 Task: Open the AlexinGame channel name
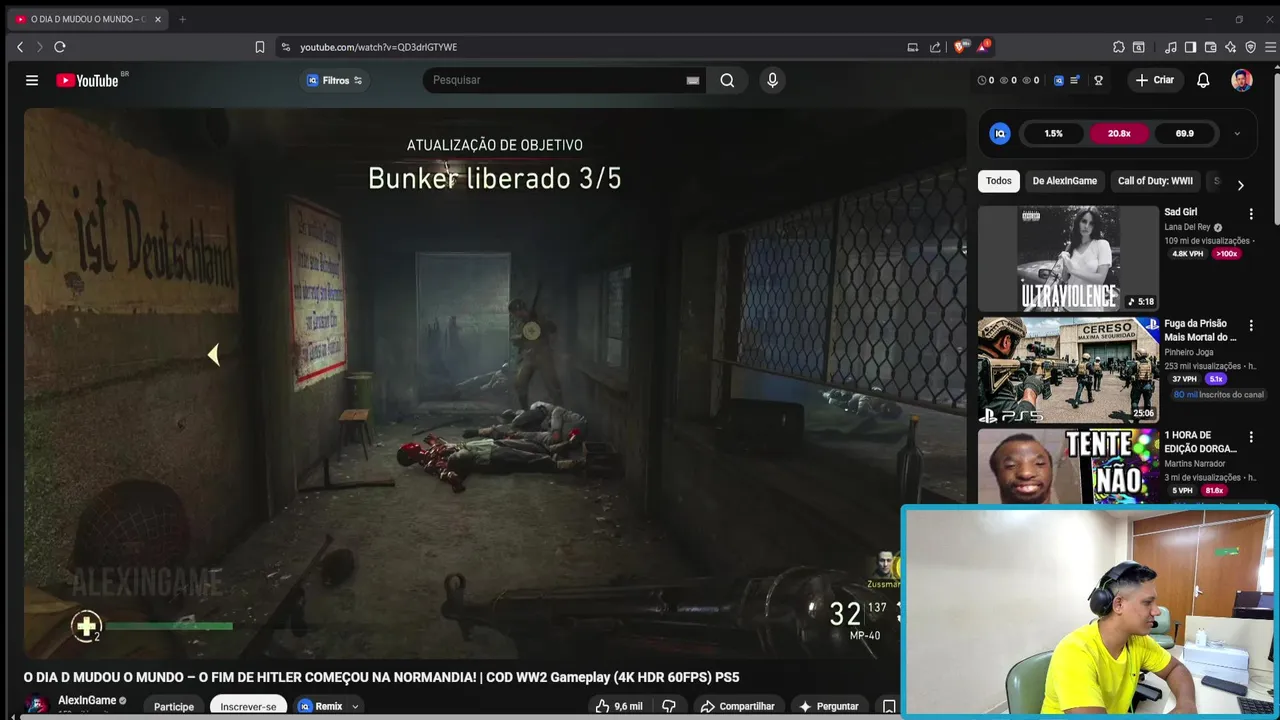[x=87, y=700]
